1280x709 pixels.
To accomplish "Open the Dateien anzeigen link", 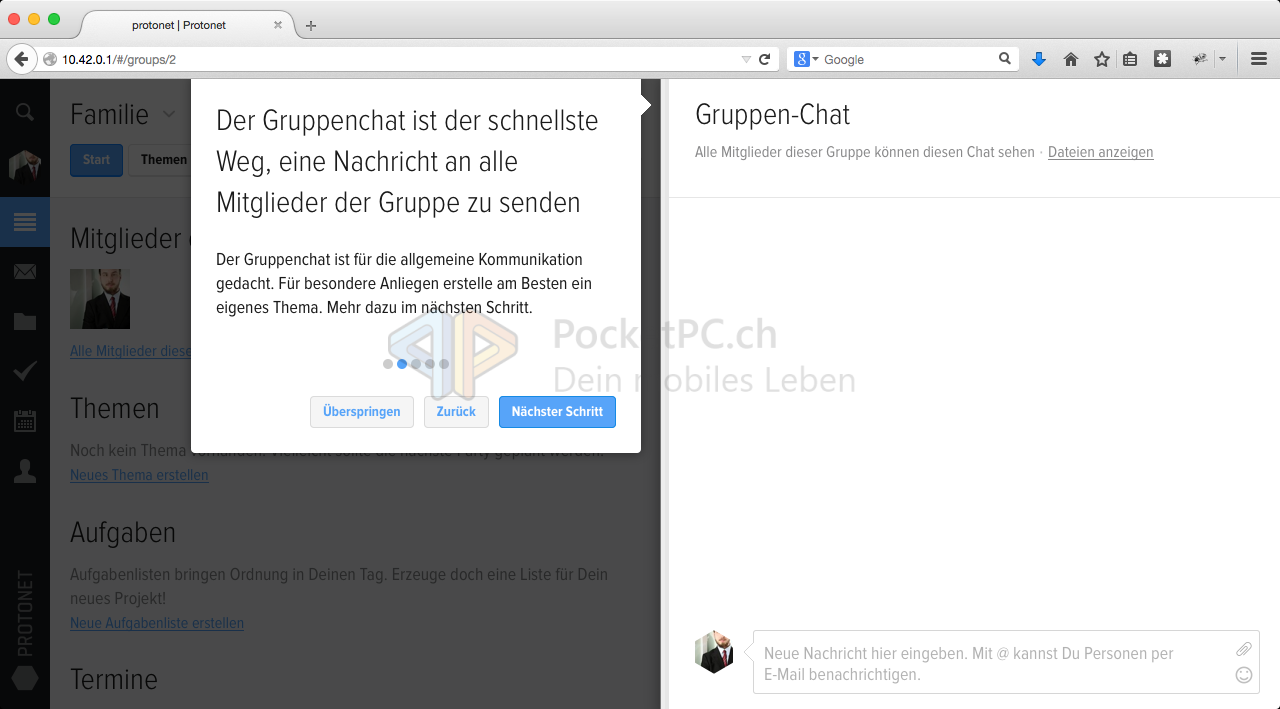I will coord(1100,153).
